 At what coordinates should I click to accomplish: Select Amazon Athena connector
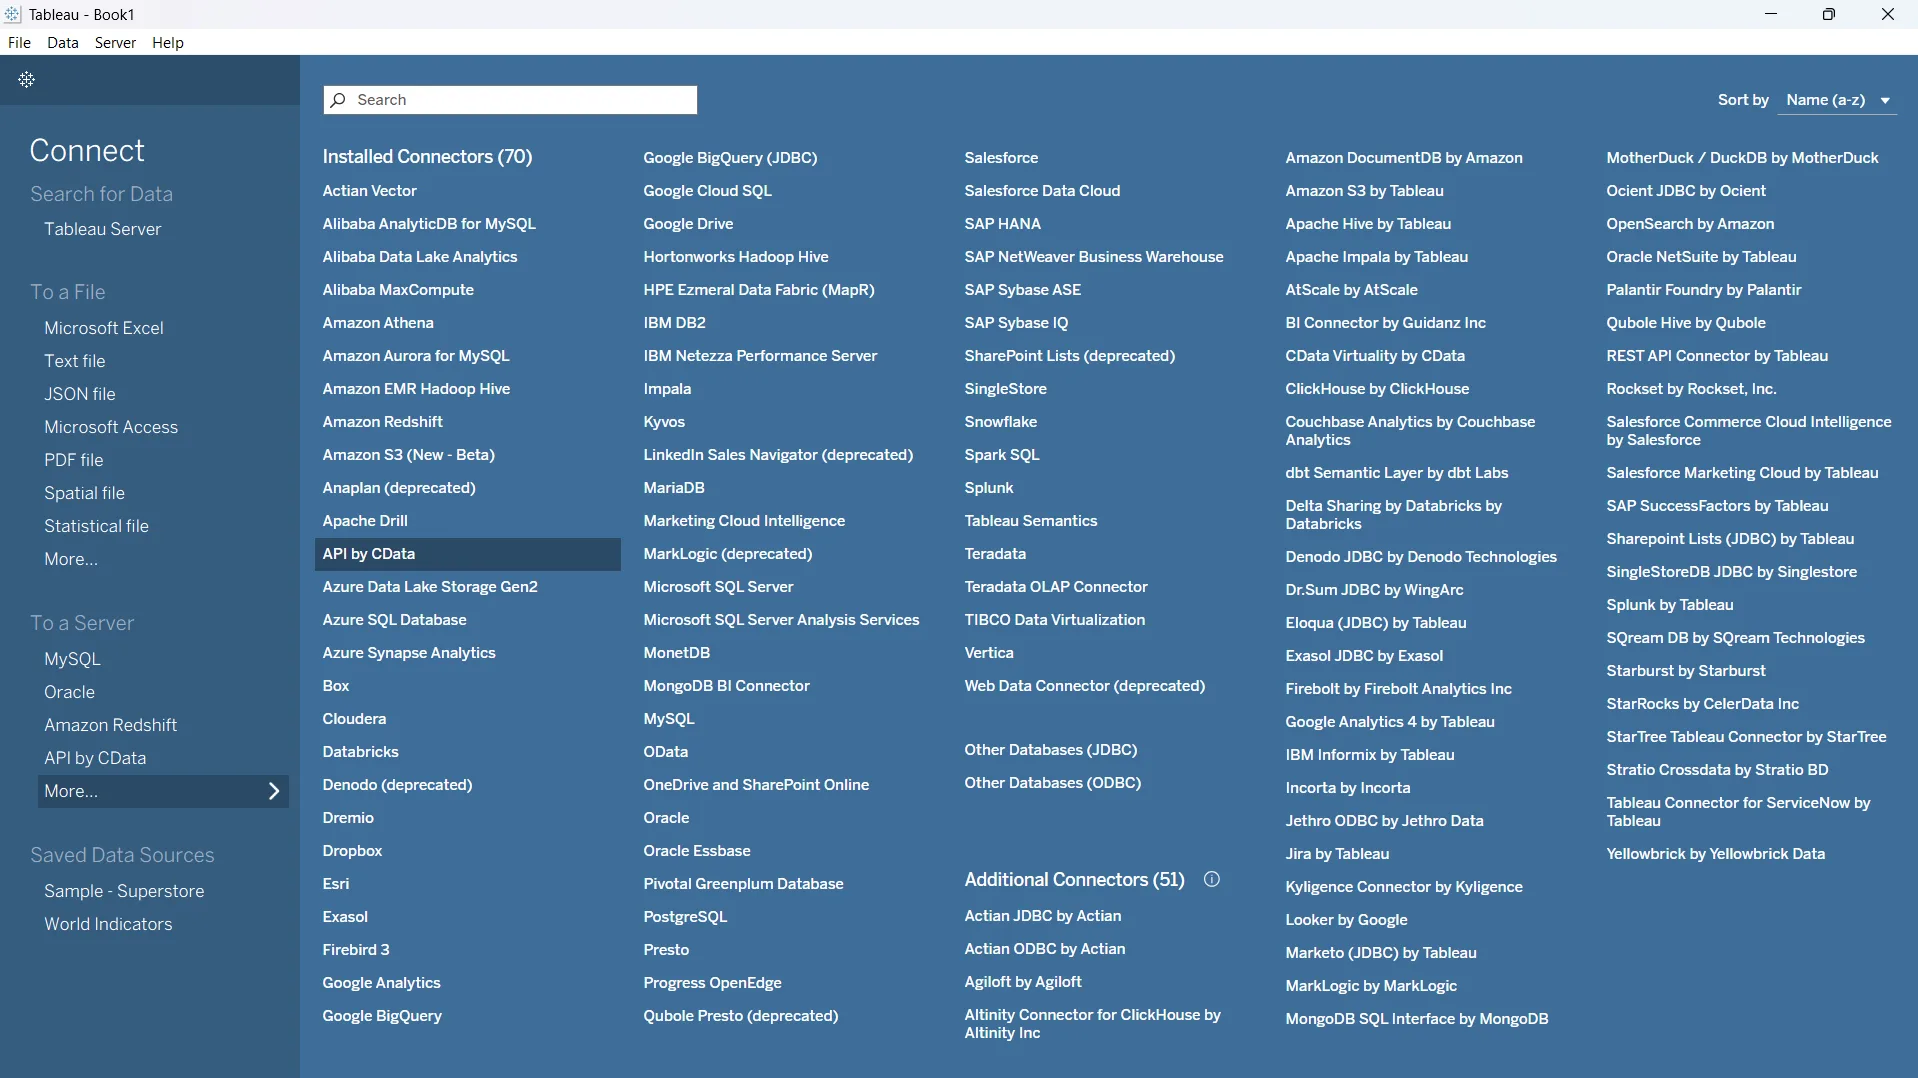pyautogui.click(x=378, y=323)
